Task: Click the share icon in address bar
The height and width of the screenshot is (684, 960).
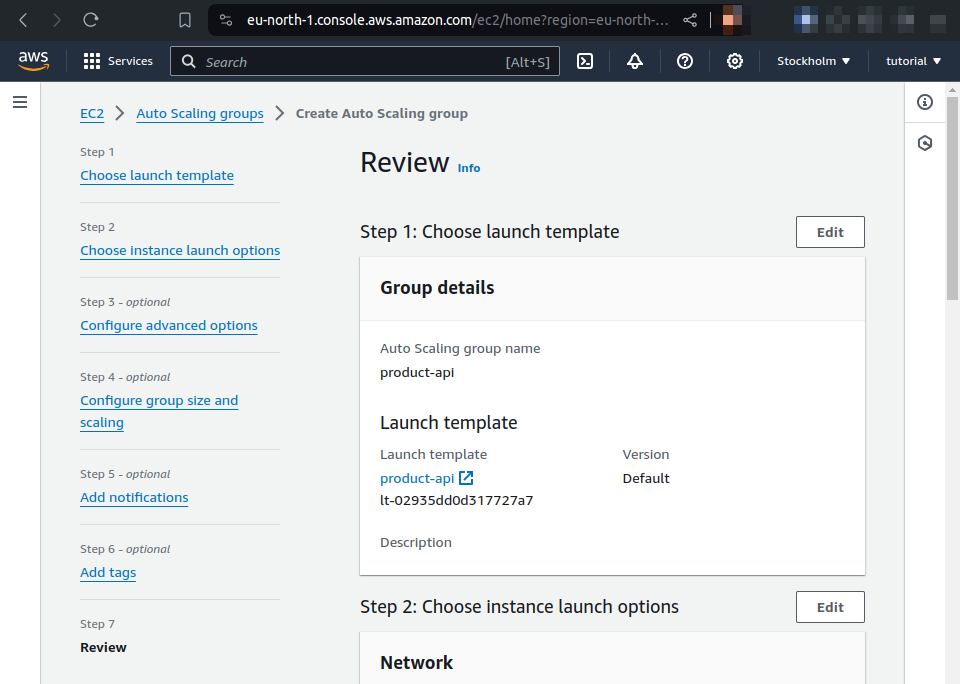Action: [x=690, y=20]
